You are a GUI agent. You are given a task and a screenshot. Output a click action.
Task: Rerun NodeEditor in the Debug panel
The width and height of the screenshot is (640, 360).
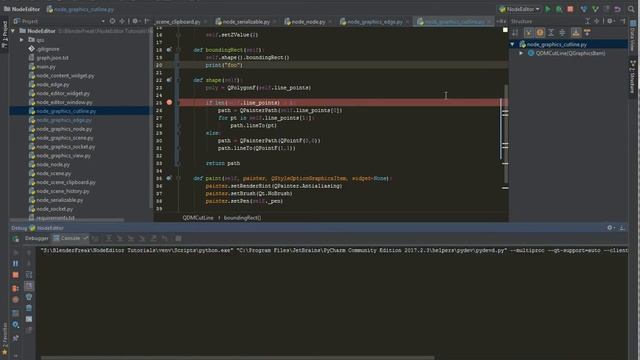[16, 238]
